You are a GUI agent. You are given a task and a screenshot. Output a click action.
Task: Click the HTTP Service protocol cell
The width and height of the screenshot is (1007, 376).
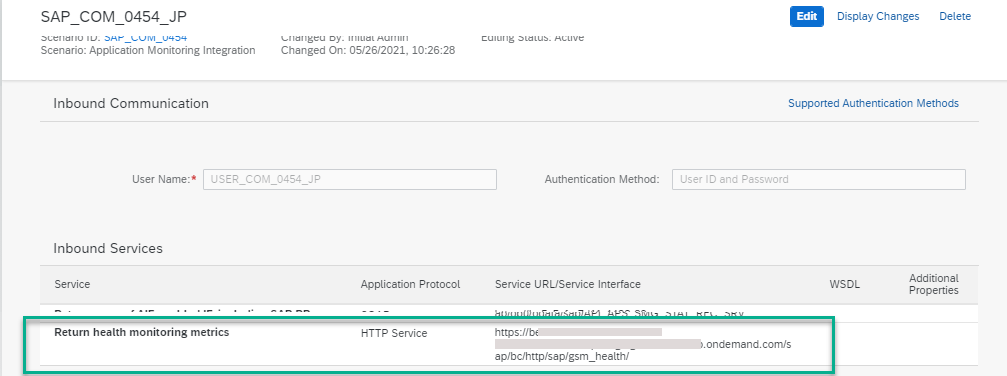394,333
